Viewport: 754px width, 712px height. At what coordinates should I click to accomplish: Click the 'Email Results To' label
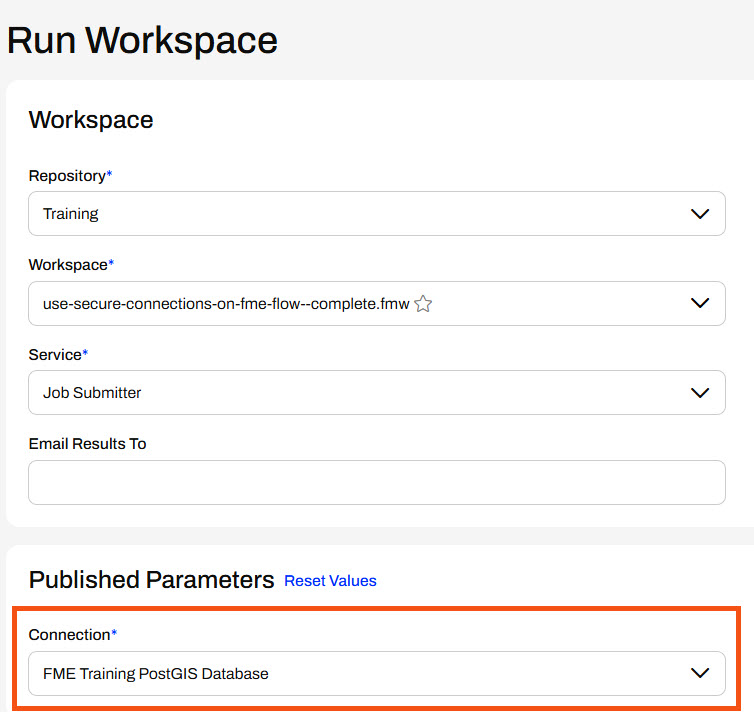click(x=87, y=444)
